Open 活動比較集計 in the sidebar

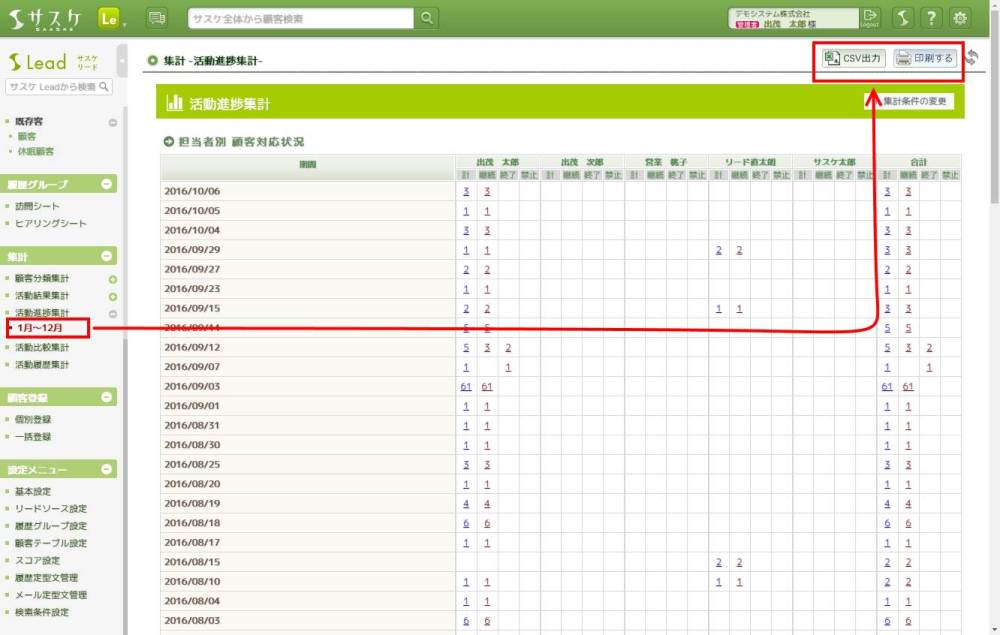point(42,347)
